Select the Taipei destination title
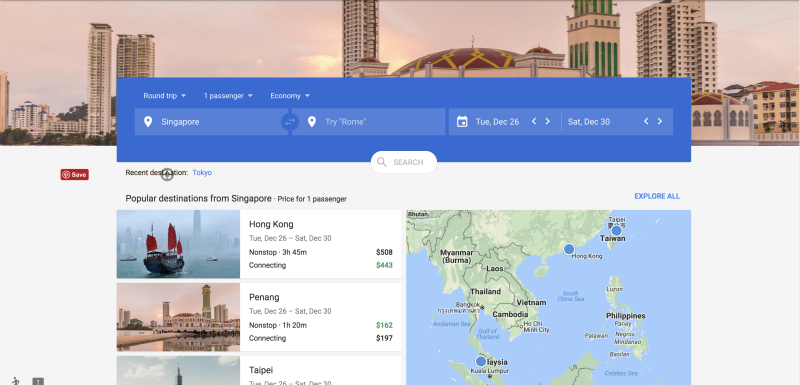800x385 pixels. coord(261,370)
